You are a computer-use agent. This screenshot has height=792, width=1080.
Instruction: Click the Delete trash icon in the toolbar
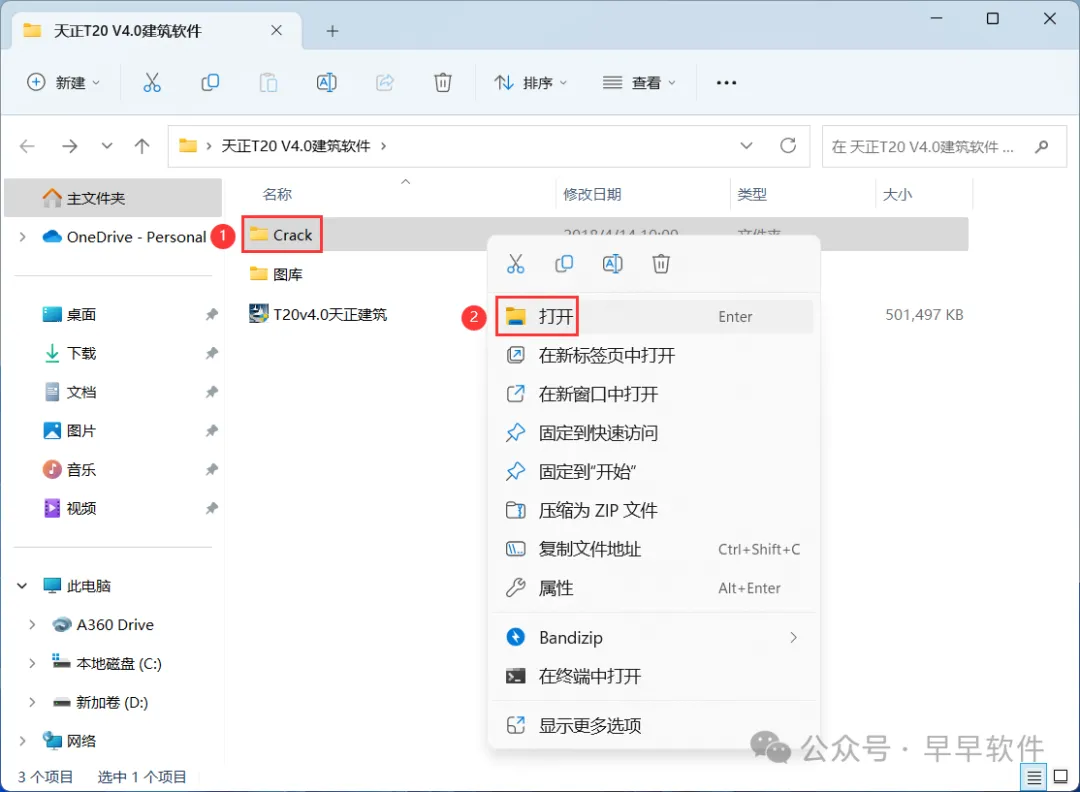pos(443,83)
